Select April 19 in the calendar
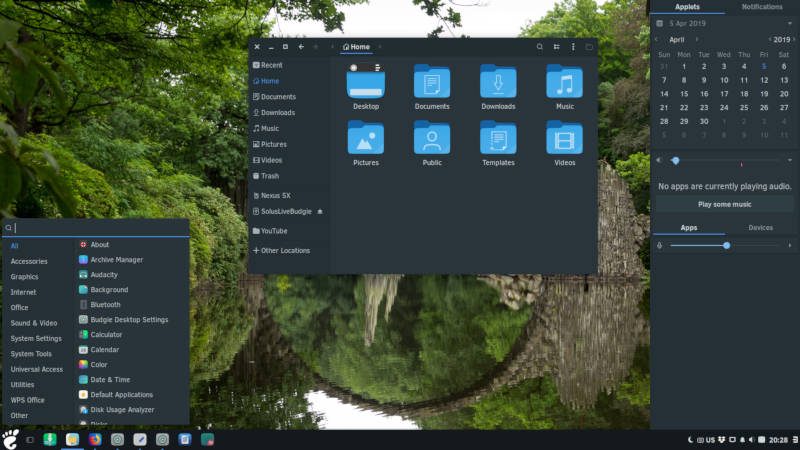Image resolution: width=800 pixels, height=450 pixels. (764, 94)
